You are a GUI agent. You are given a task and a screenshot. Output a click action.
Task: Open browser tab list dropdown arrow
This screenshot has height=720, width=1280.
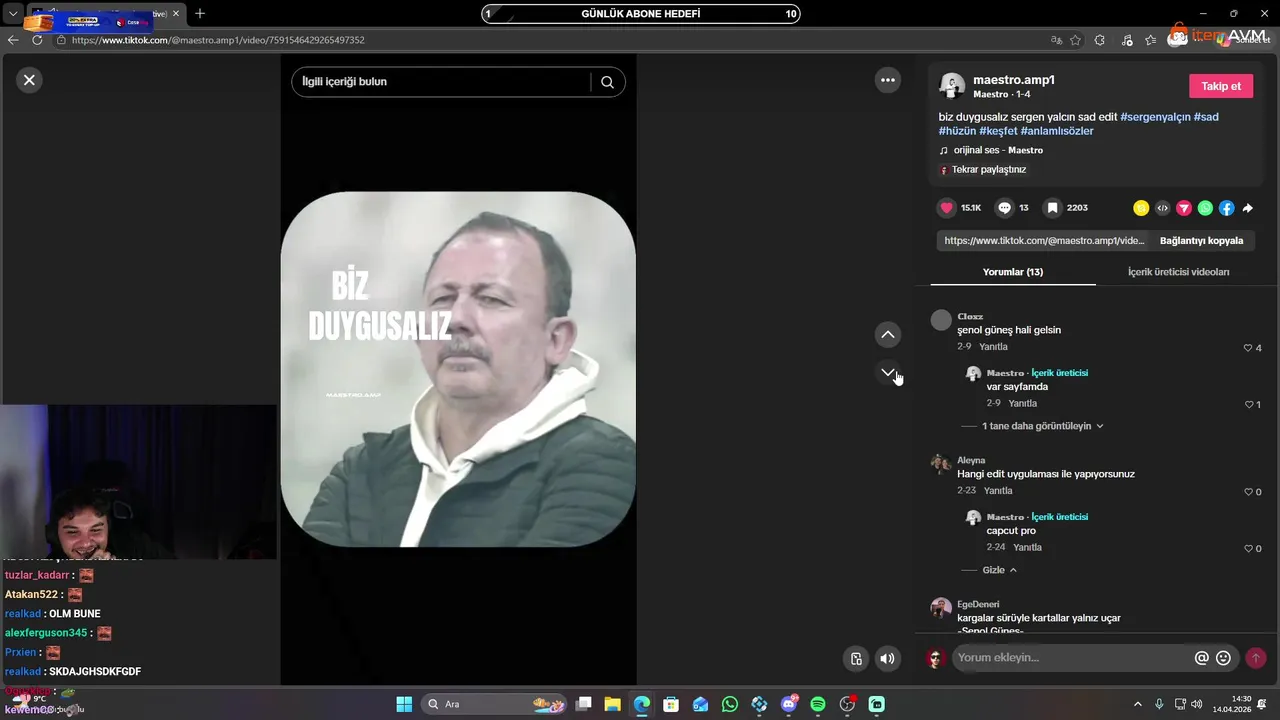pyautogui.click(x=13, y=14)
